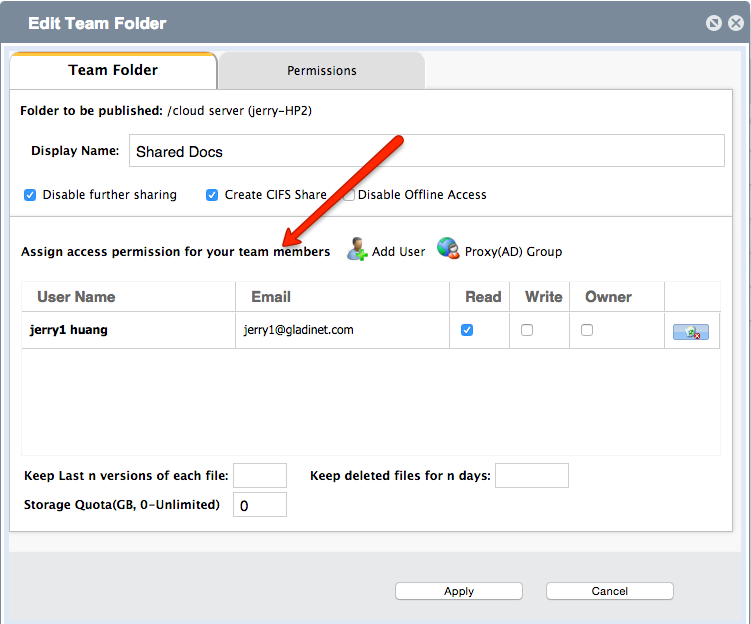This screenshot has height=624, width=751.
Task: Uncheck Read permission for jerry1 huang
Action: tap(467, 330)
